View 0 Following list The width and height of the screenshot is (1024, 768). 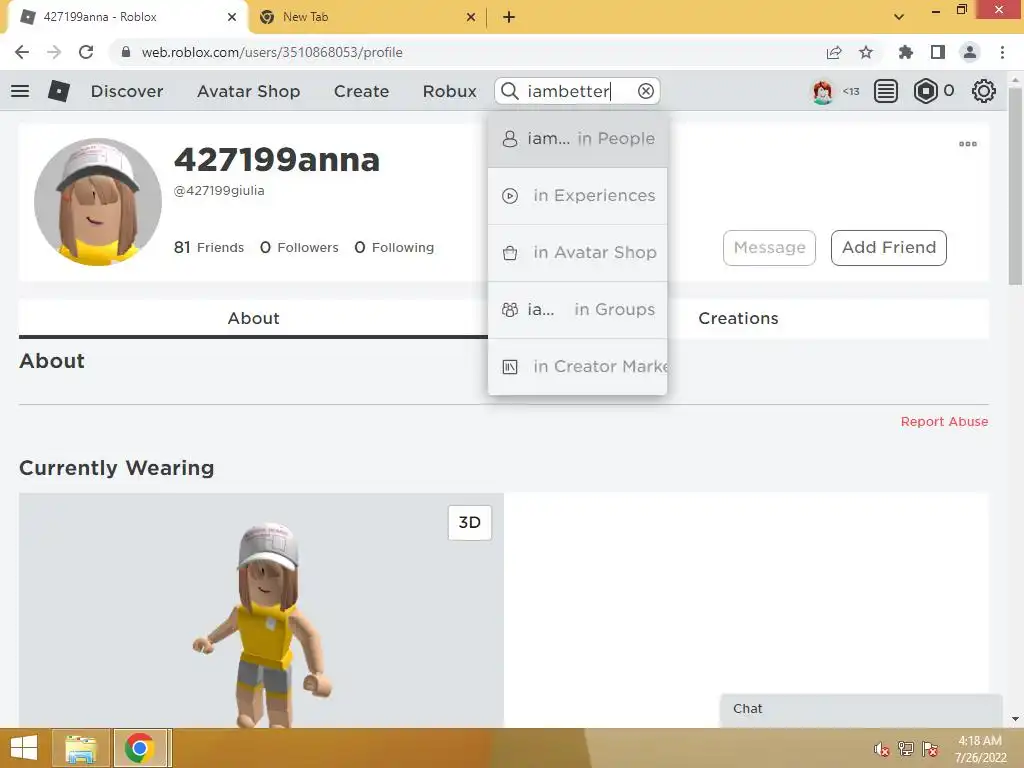tap(394, 248)
